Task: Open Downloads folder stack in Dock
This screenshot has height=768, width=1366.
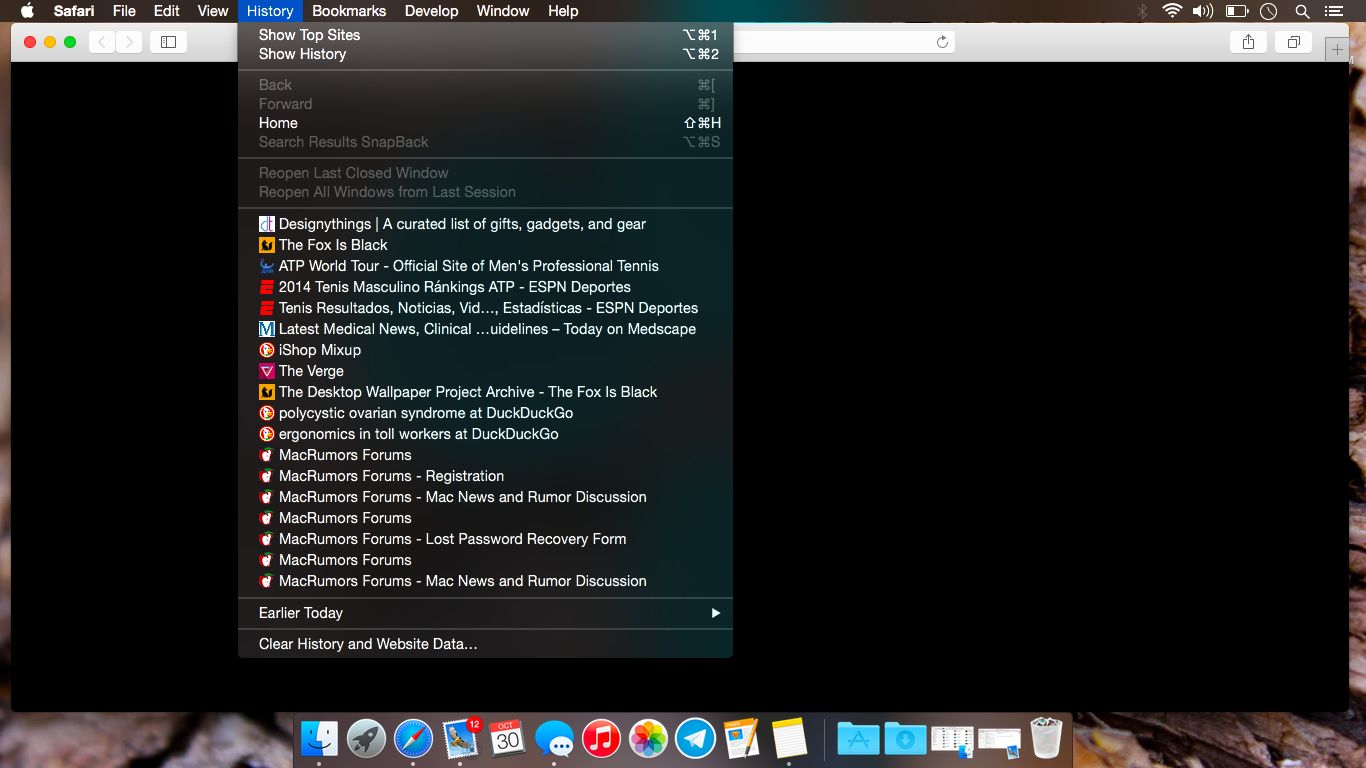Action: click(x=905, y=739)
